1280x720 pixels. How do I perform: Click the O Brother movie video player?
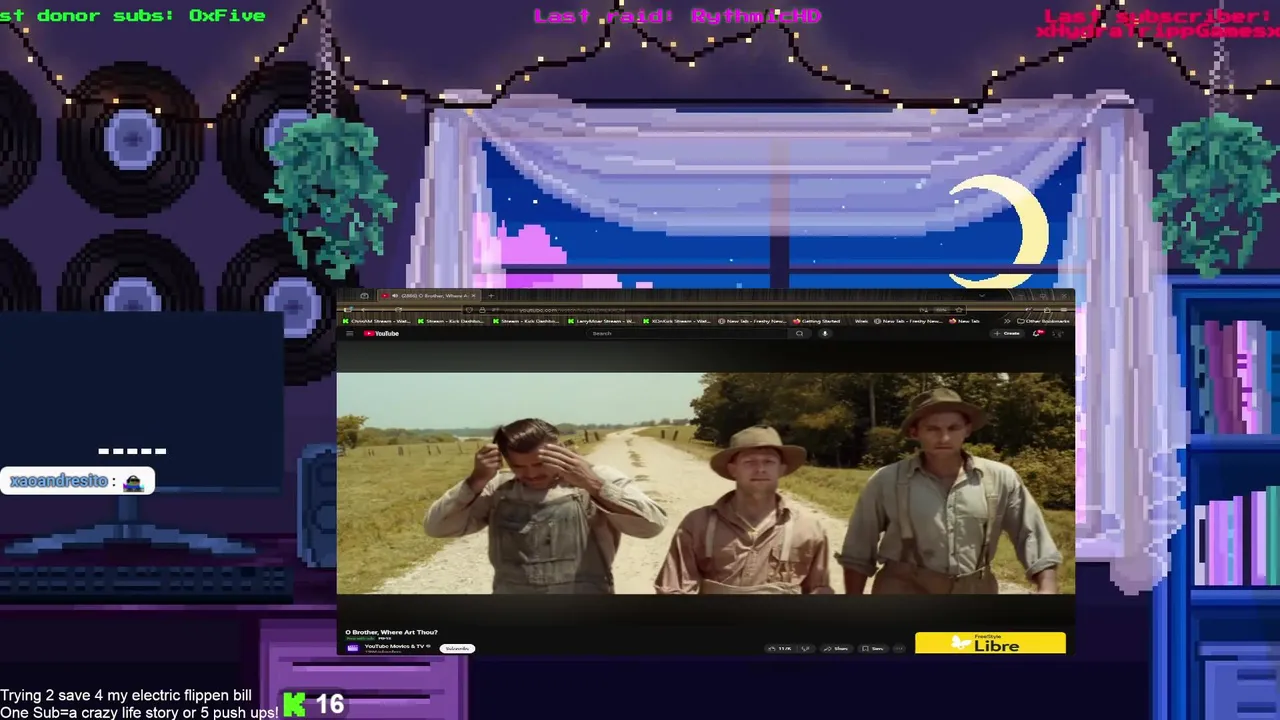(706, 483)
